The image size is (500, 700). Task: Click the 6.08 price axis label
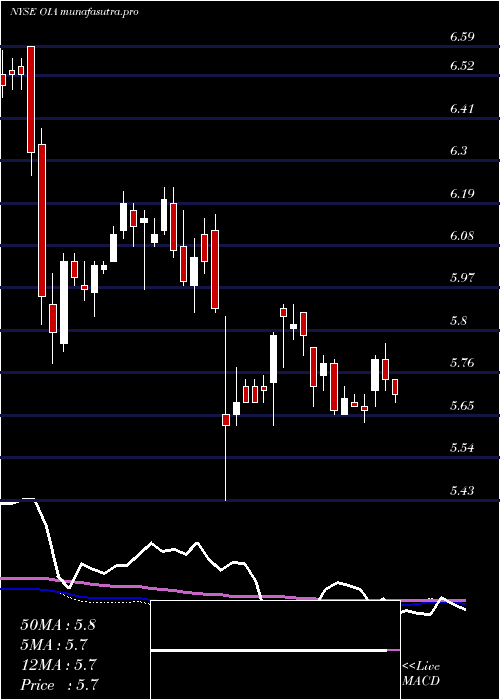(x=462, y=236)
